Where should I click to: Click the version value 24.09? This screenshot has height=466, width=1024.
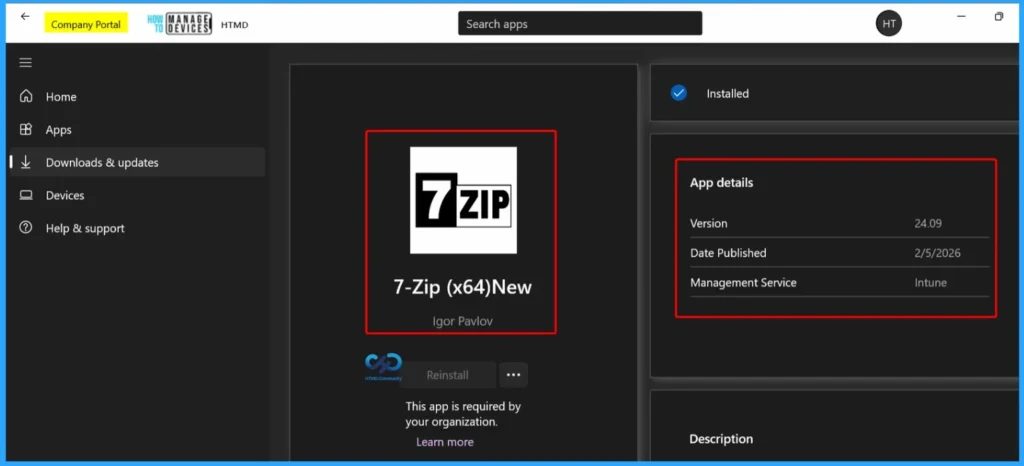click(928, 223)
